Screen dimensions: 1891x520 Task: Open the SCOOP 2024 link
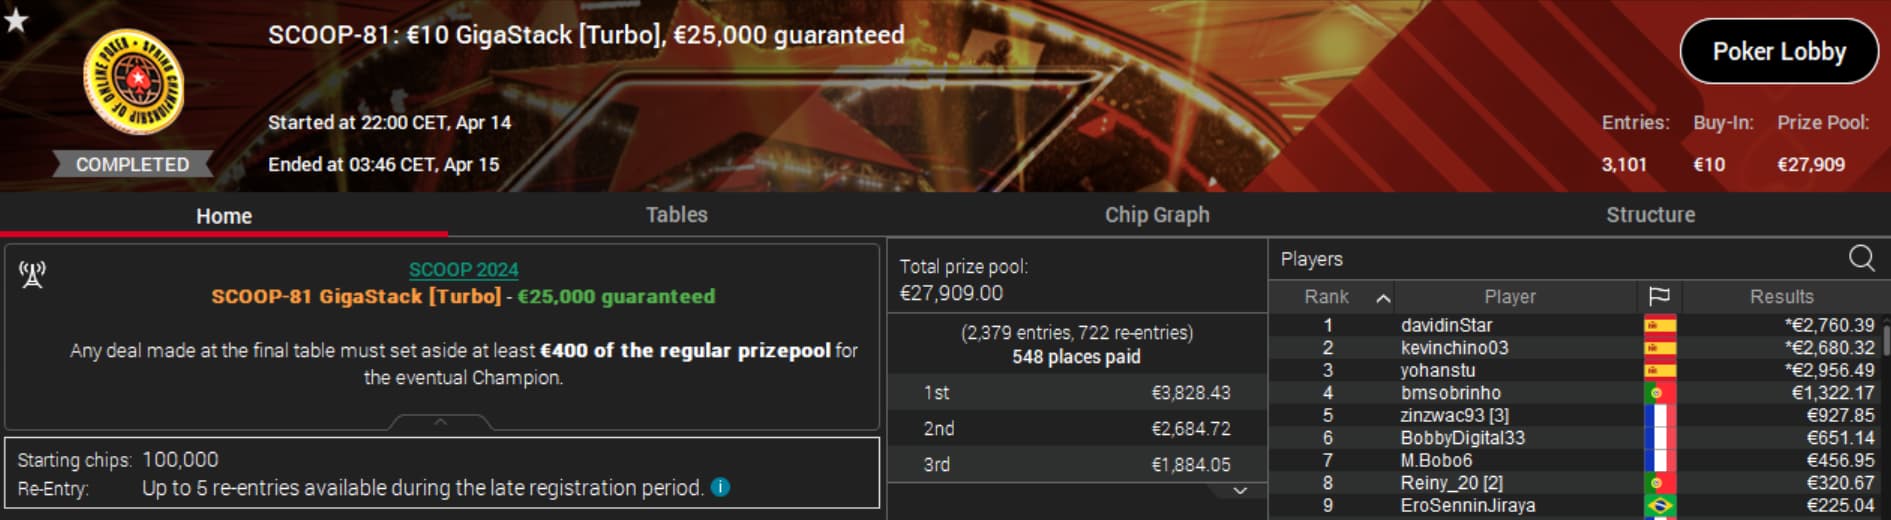click(463, 269)
